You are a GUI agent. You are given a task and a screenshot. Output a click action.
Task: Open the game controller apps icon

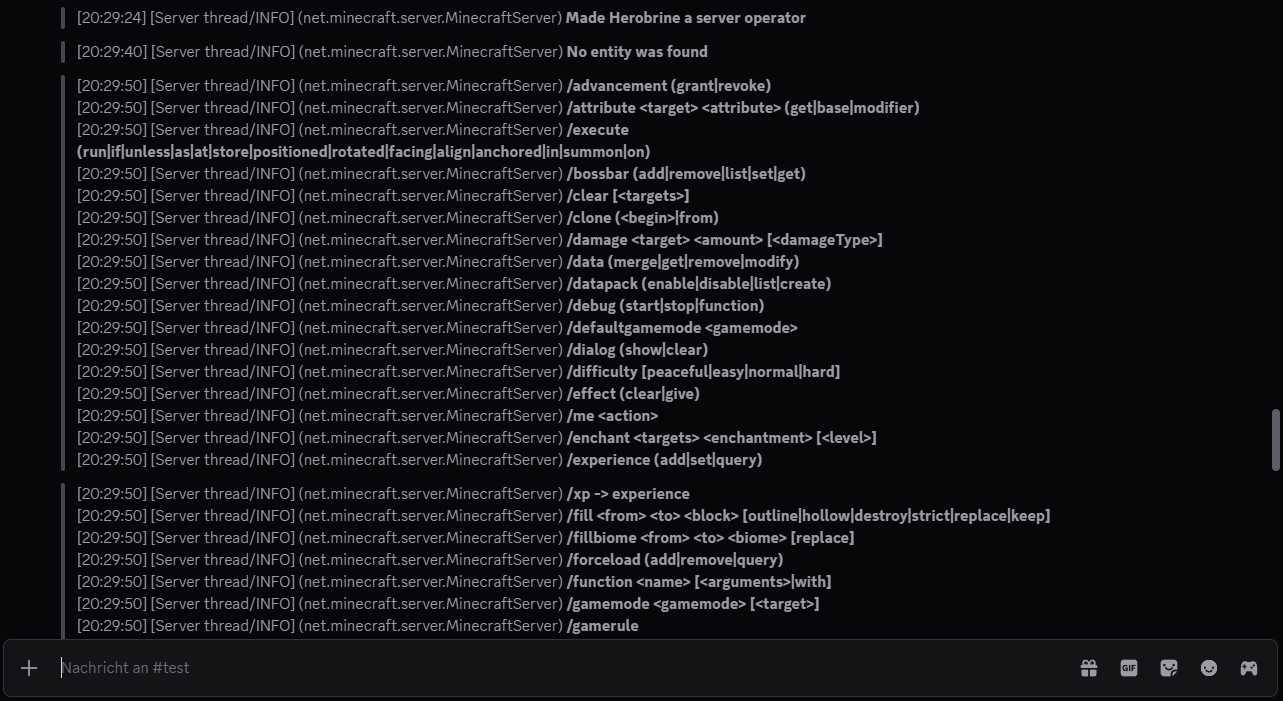[x=1249, y=668]
